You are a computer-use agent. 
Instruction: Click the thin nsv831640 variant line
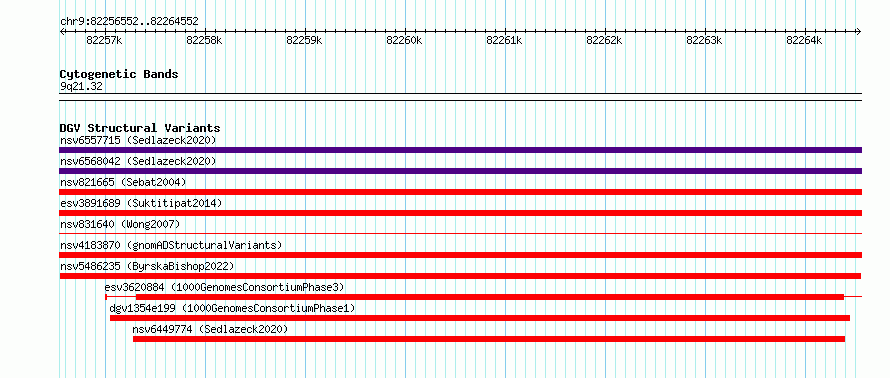click(x=460, y=233)
